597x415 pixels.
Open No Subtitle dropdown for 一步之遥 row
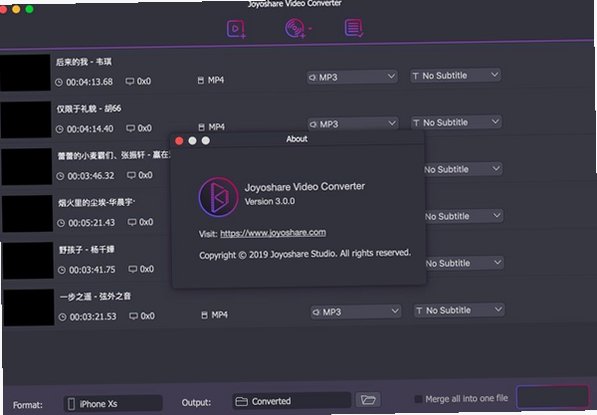(x=459, y=310)
